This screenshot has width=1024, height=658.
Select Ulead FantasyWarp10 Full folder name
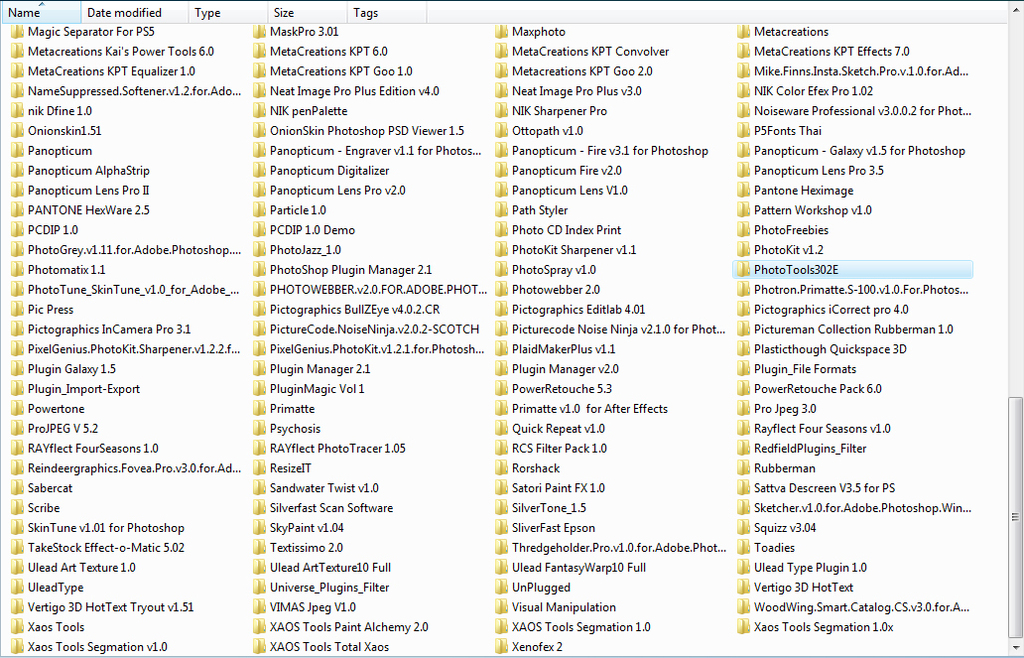point(579,567)
